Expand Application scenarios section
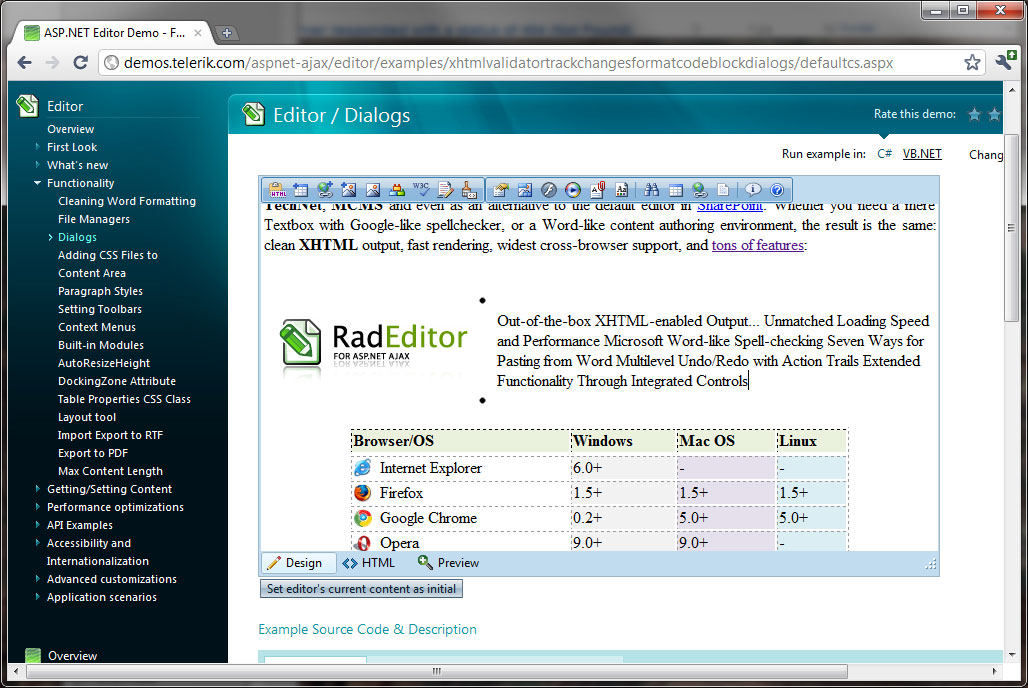 [37, 597]
